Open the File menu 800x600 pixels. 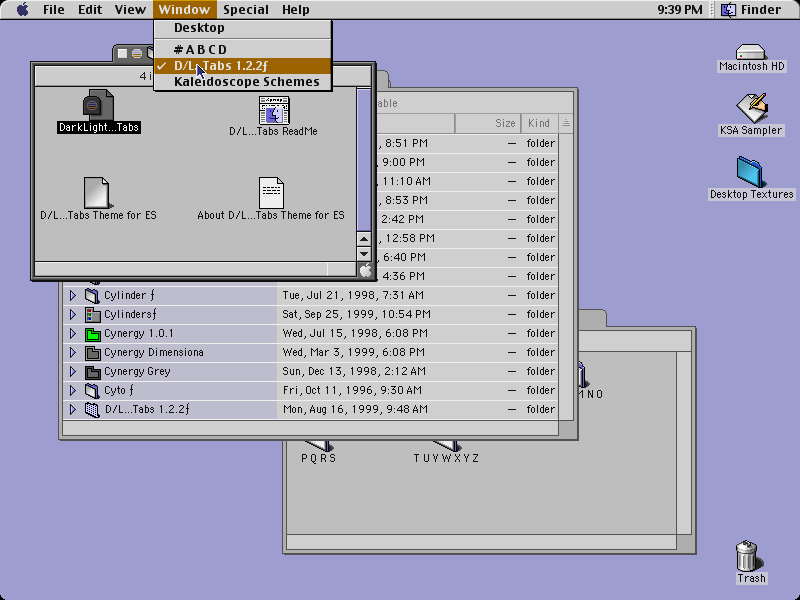[x=54, y=10]
